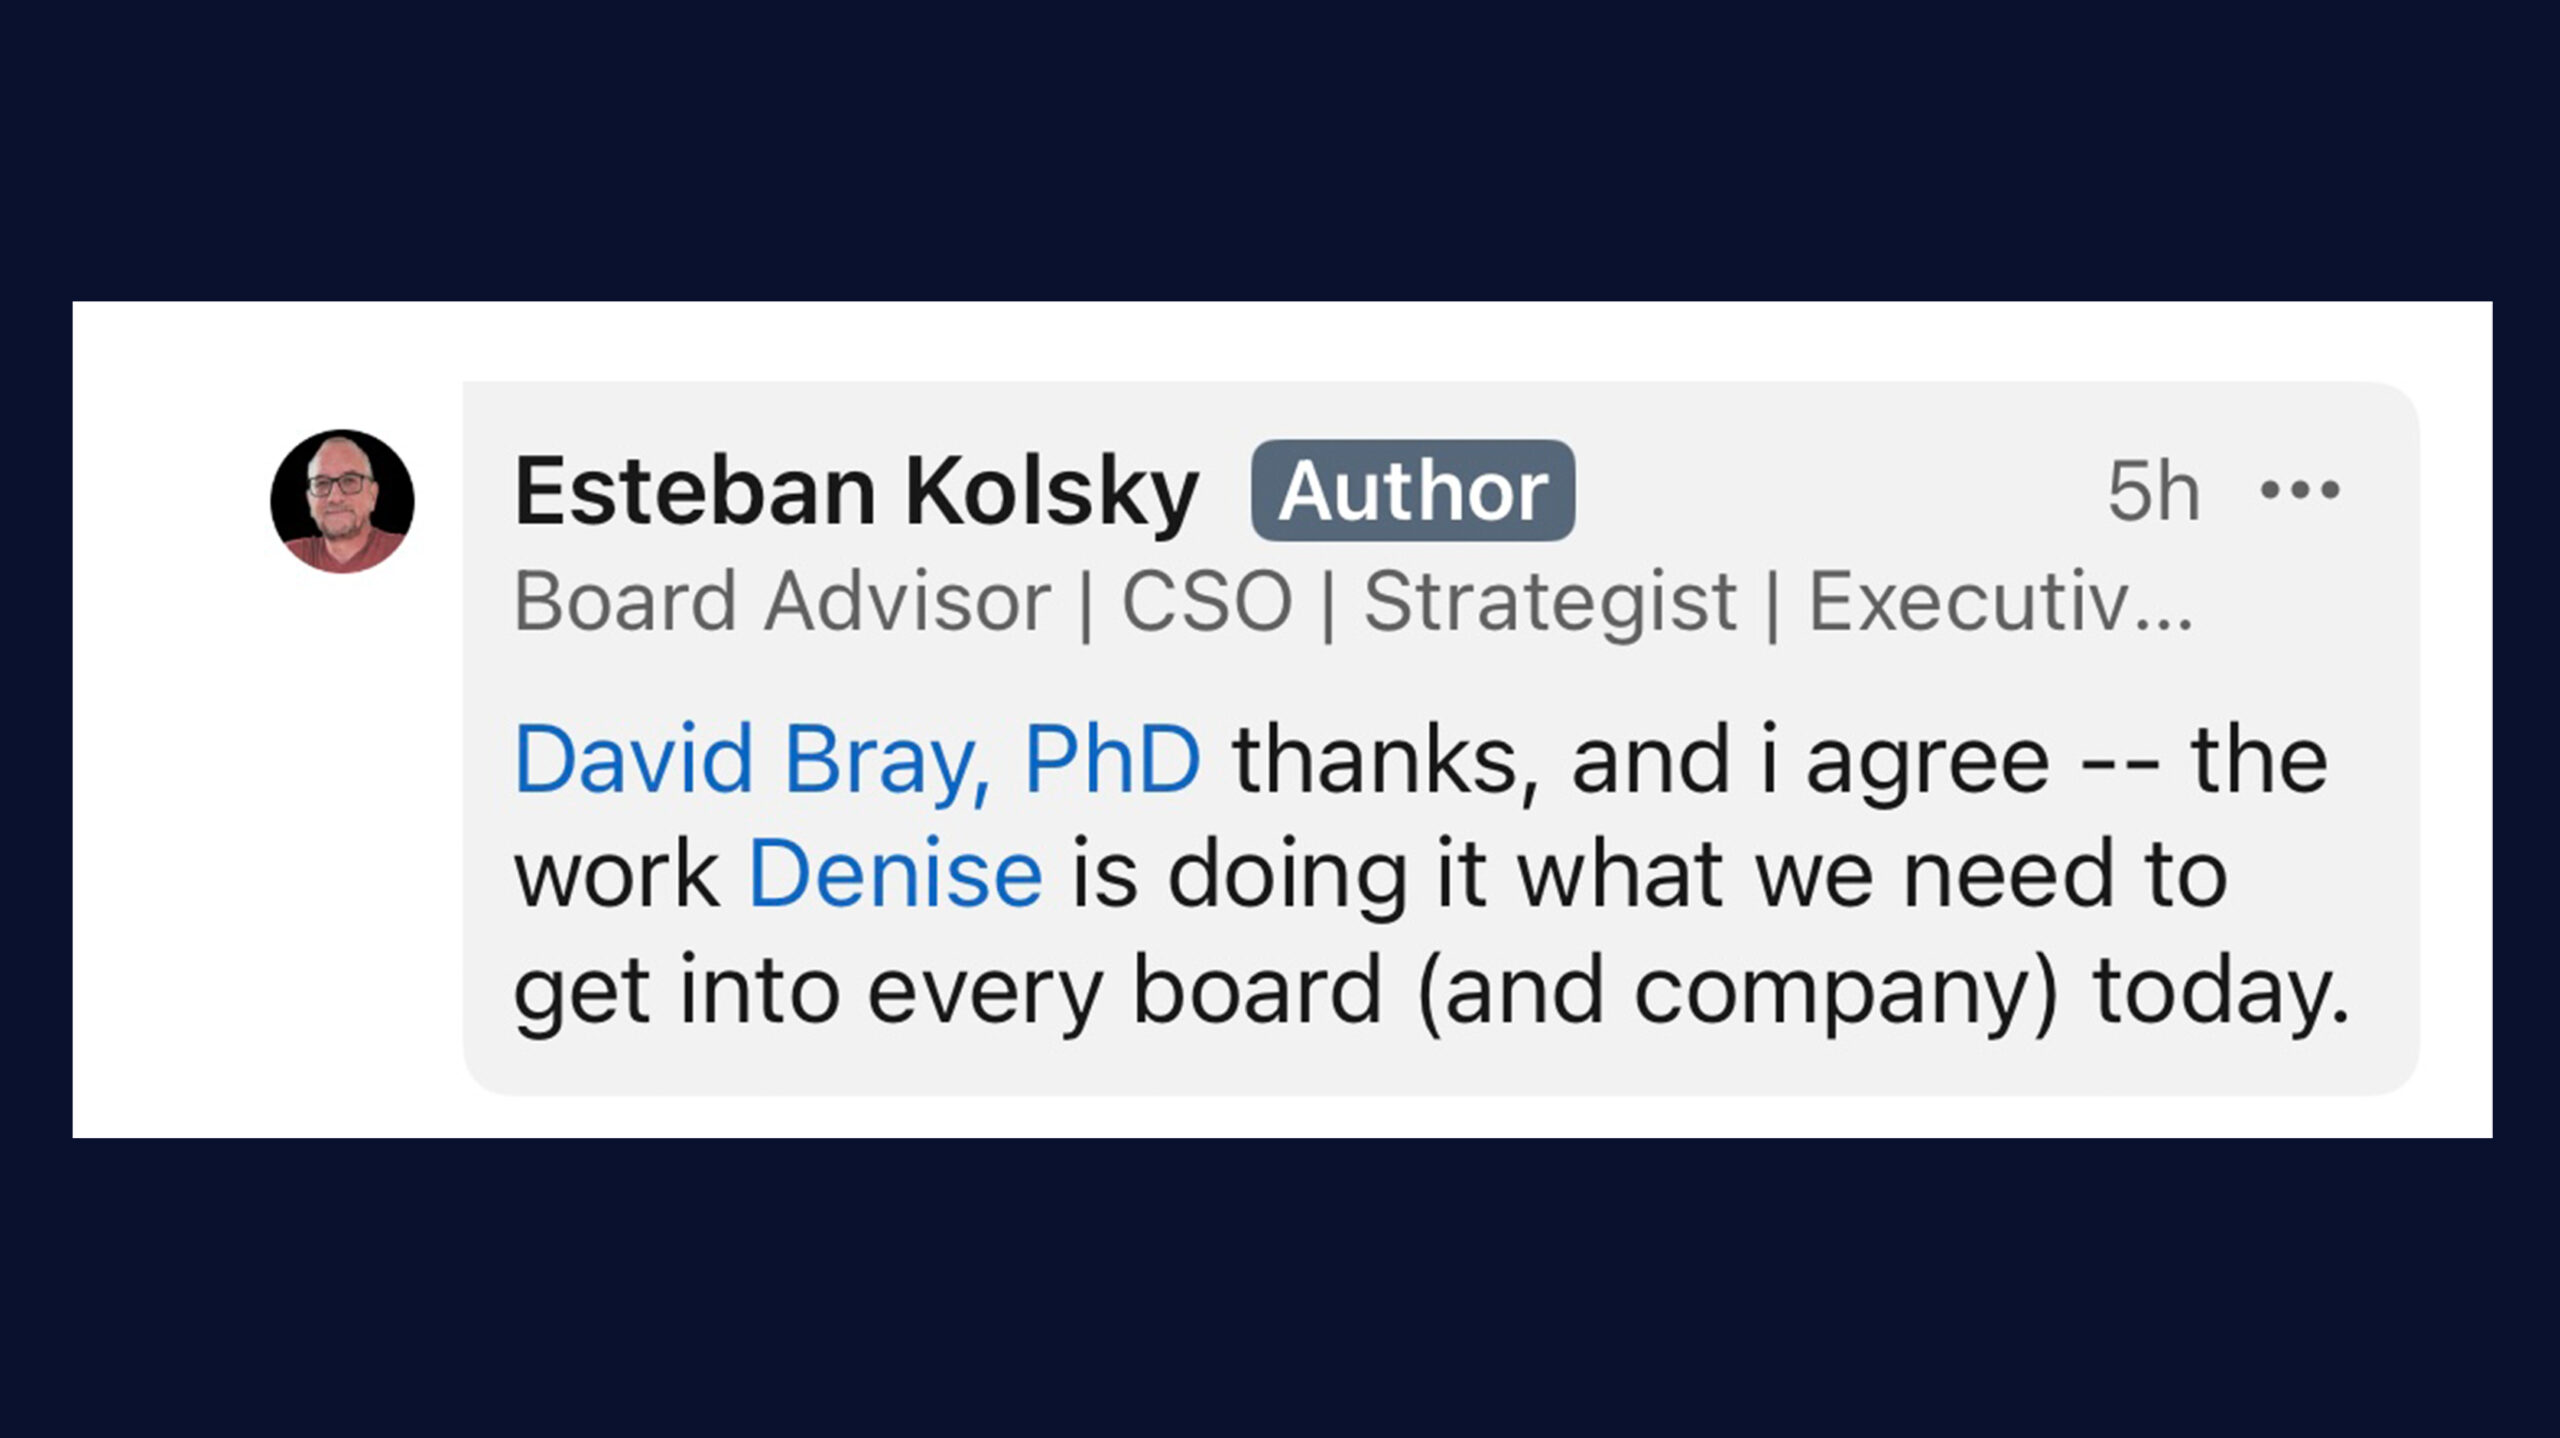Image resolution: width=2560 pixels, height=1438 pixels.
Task: Open Esteban Kolsky's profile photo
Action: pos(342,501)
